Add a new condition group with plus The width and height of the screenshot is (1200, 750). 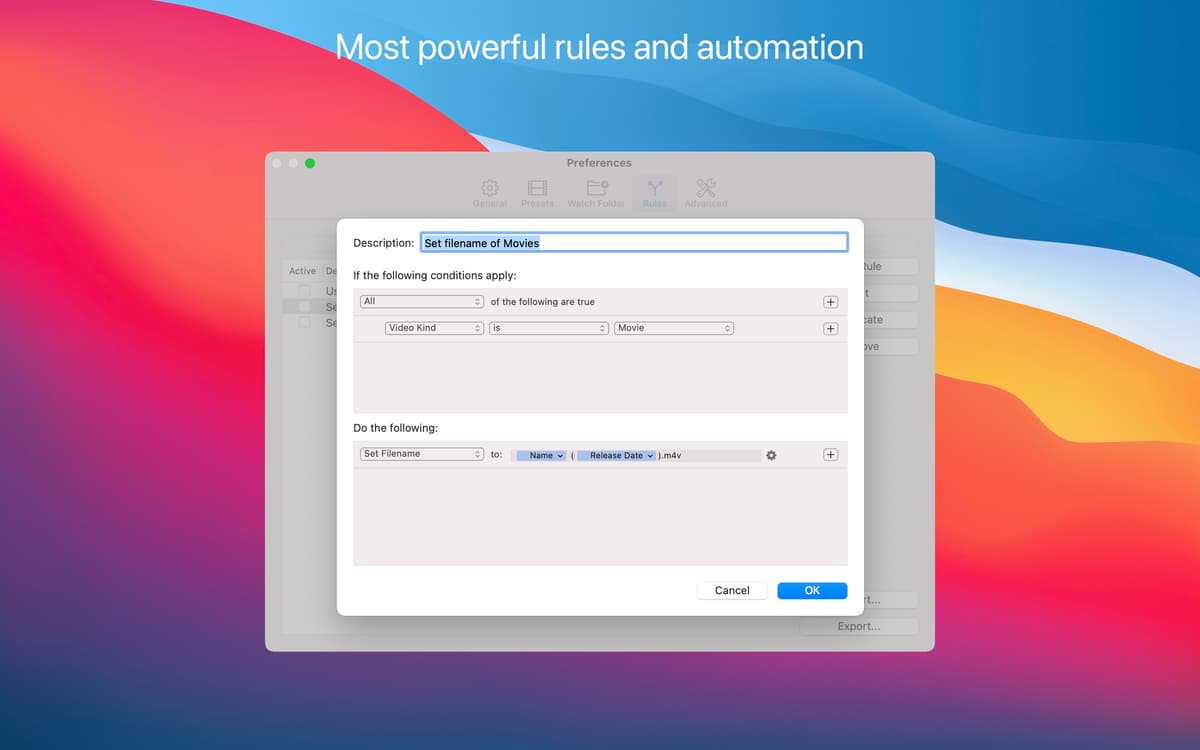pos(830,301)
